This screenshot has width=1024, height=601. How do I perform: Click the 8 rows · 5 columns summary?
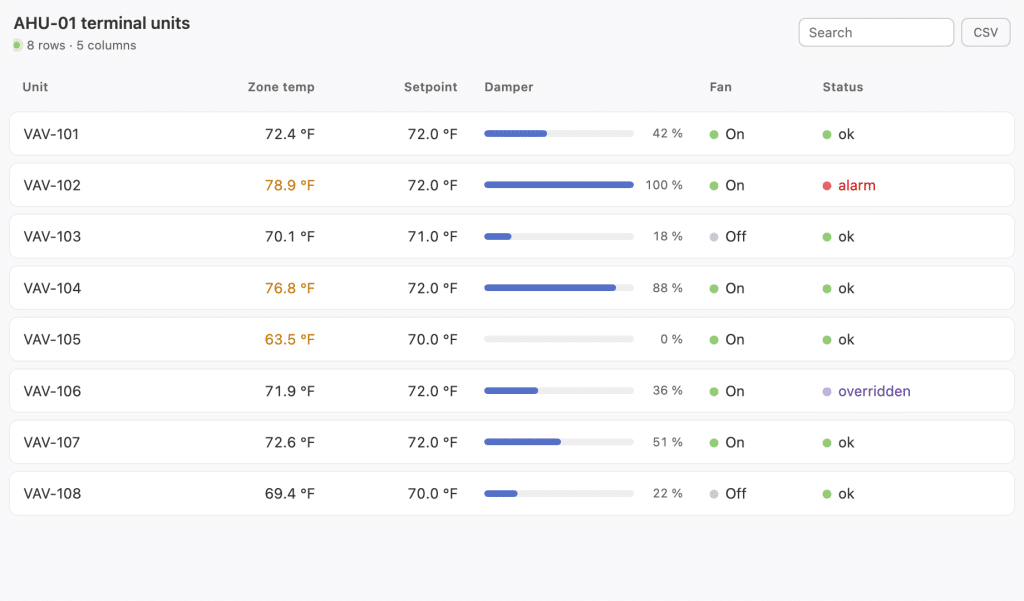tap(81, 45)
